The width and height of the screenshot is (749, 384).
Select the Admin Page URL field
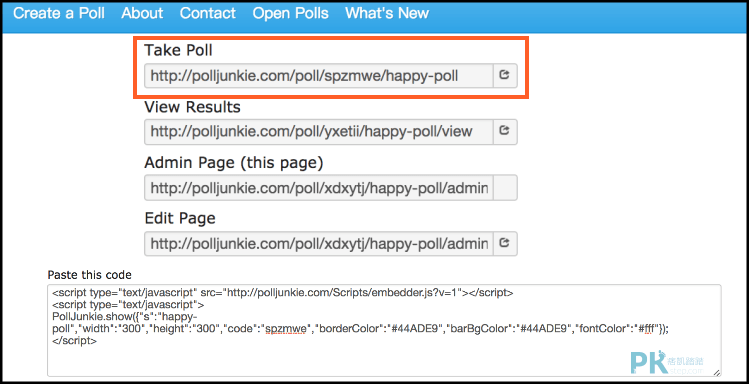tap(319, 187)
